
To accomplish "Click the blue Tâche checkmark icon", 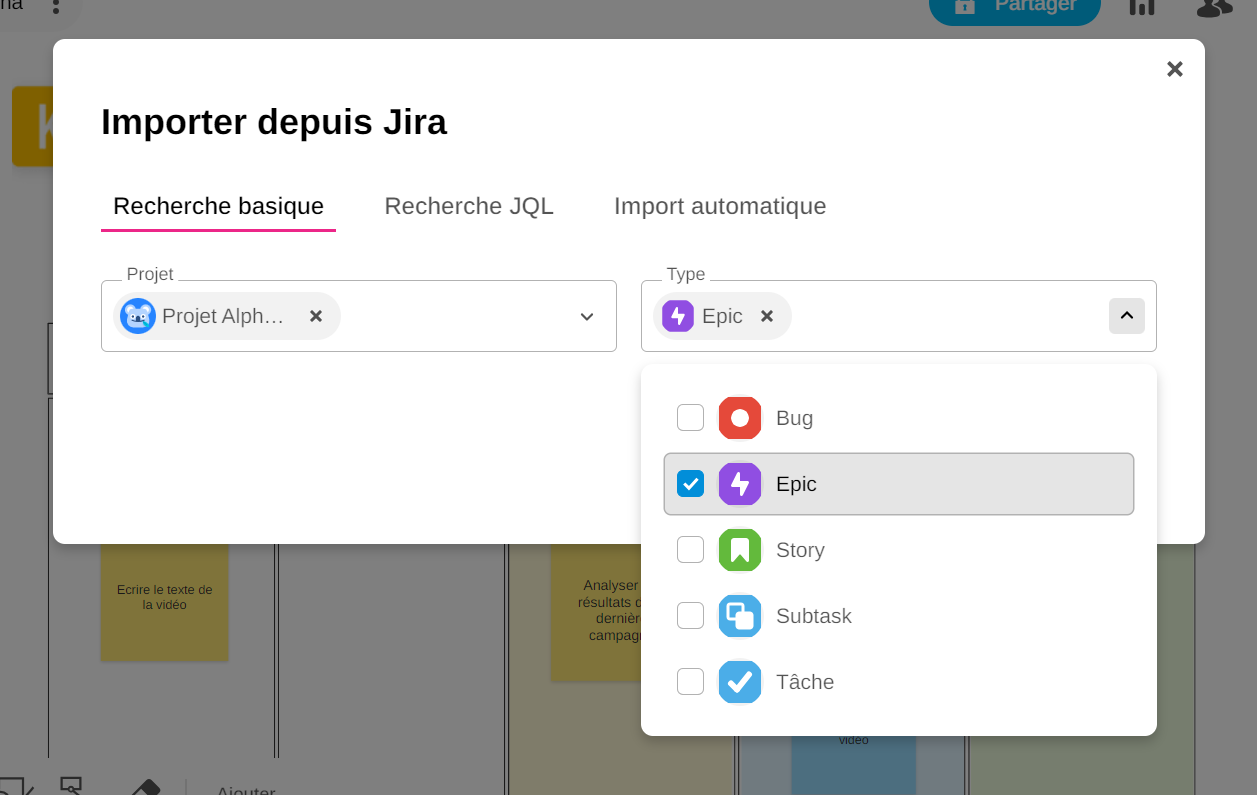I will (x=740, y=682).
